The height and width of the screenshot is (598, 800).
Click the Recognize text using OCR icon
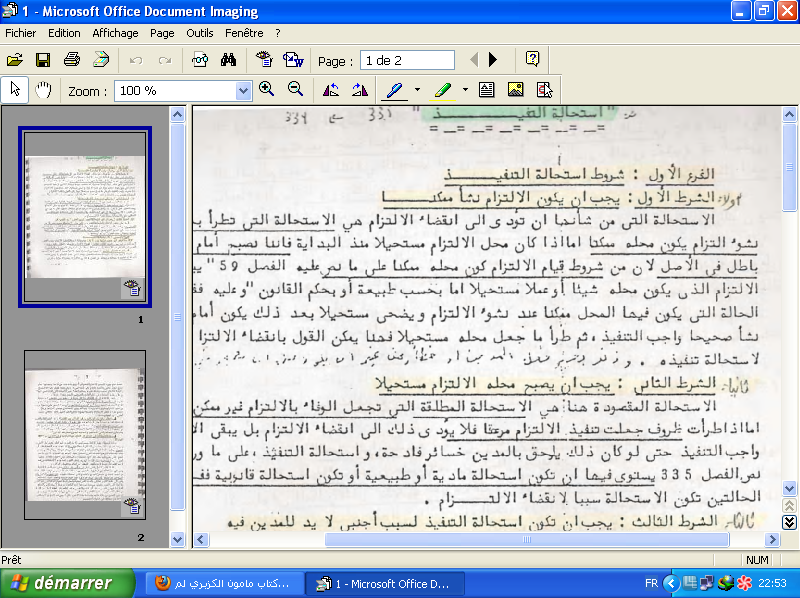(x=264, y=60)
